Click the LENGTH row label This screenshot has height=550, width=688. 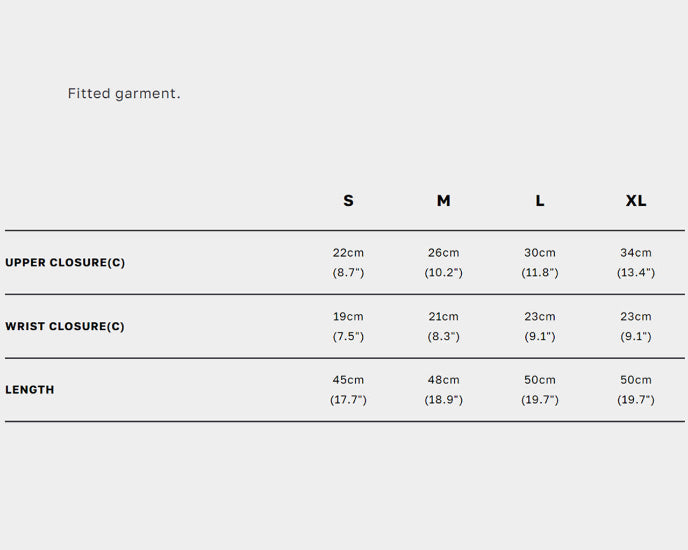click(30, 390)
